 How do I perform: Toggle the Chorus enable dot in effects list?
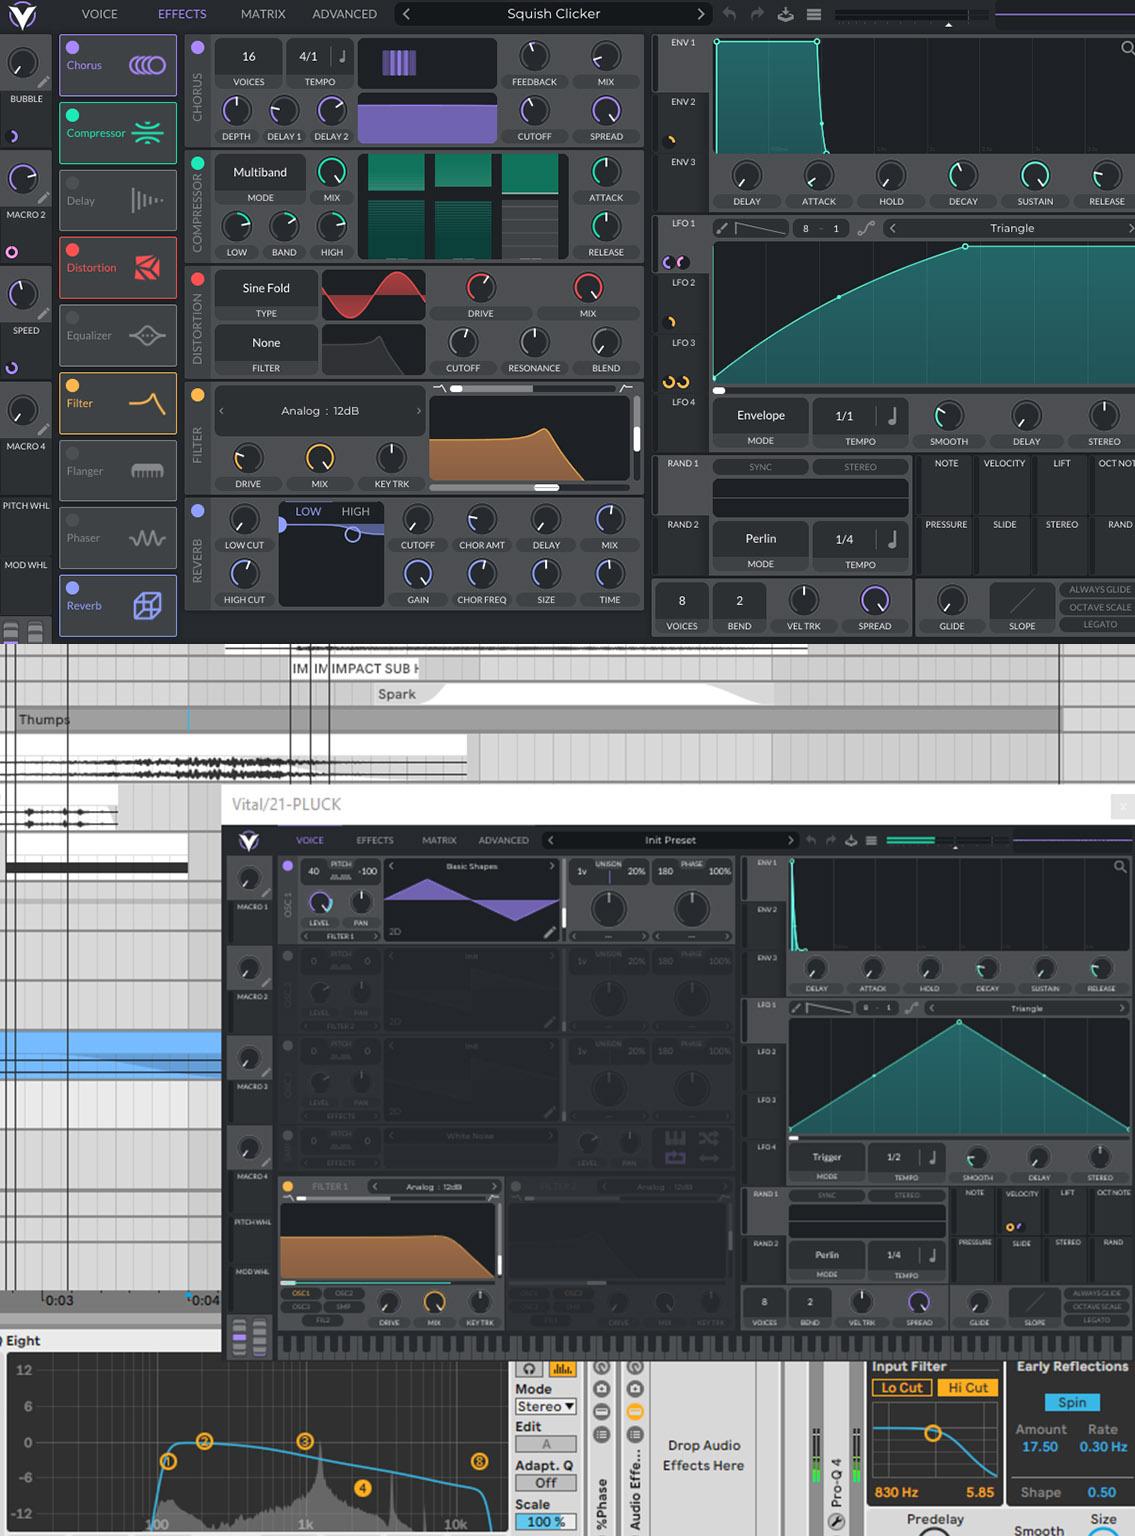click(x=72, y=47)
